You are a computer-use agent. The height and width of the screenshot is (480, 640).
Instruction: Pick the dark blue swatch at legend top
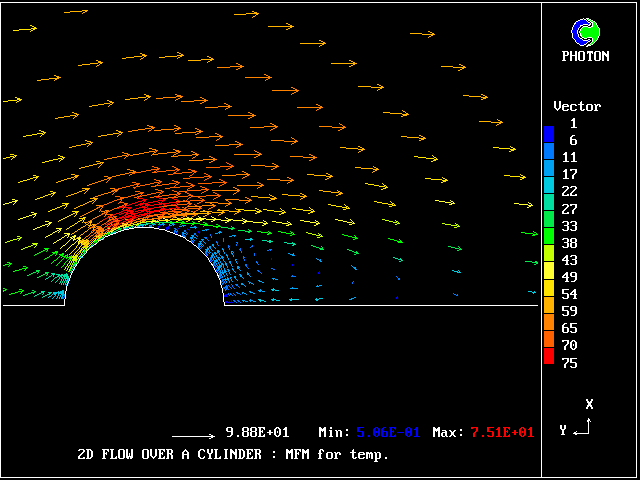(548, 131)
